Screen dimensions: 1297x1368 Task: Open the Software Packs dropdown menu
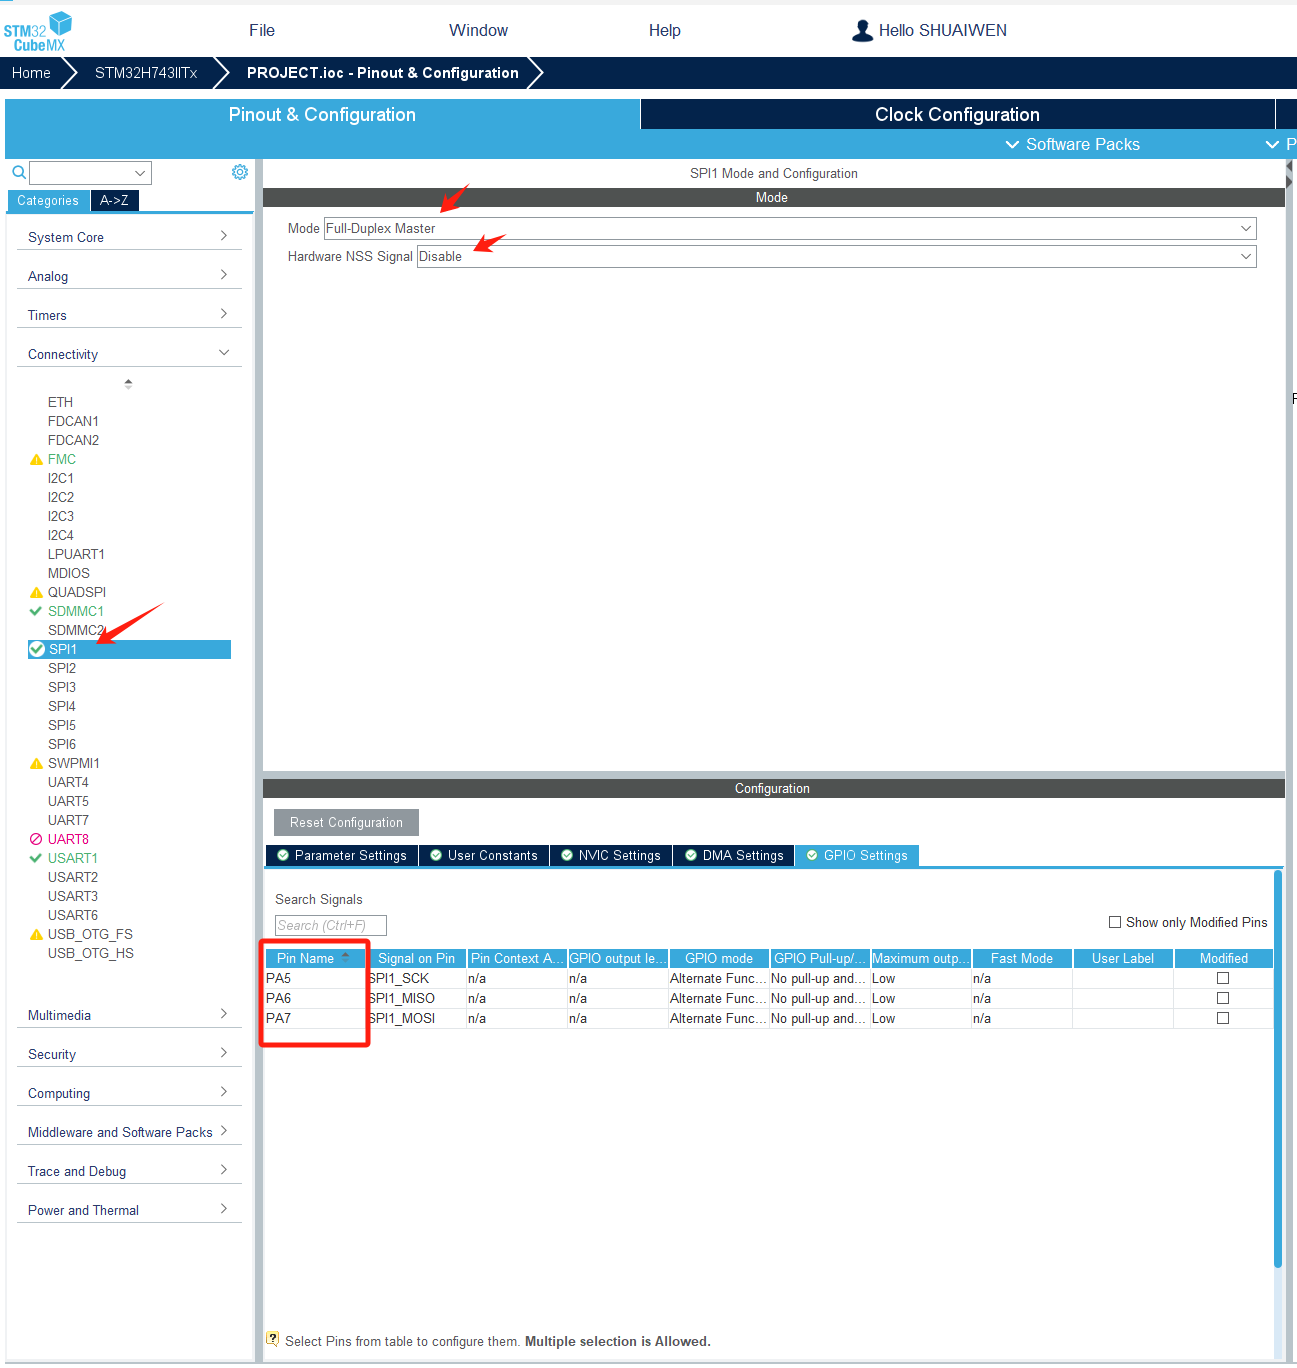click(1072, 144)
